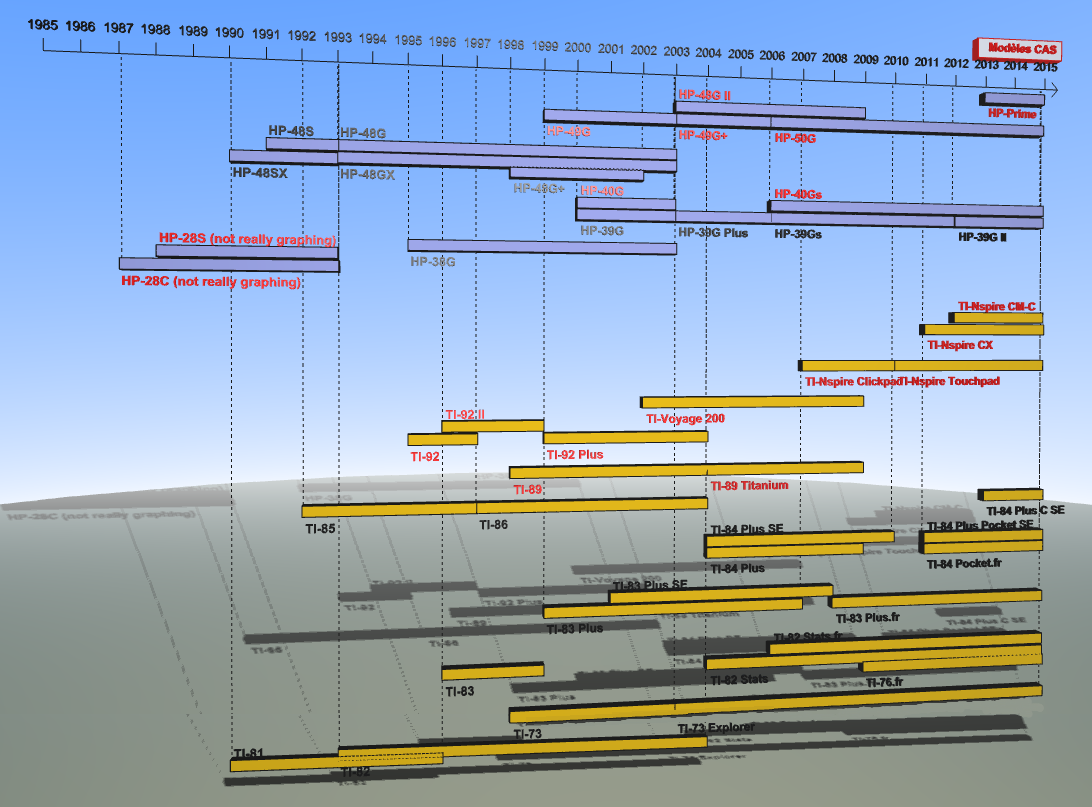Image resolution: width=1092 pixels, height=807 pixels.
Task: Click the yellow TI-Voyage 200 timeline bar
Action: (x=752, y=402)
